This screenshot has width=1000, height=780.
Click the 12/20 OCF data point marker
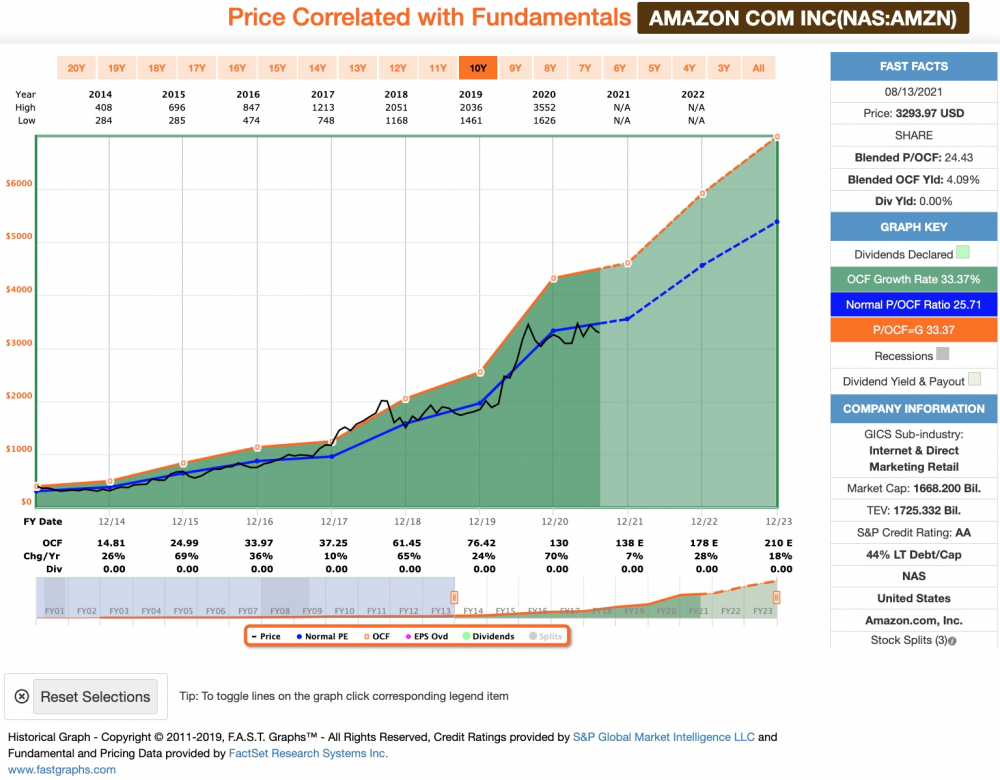(x=554, y=278)
